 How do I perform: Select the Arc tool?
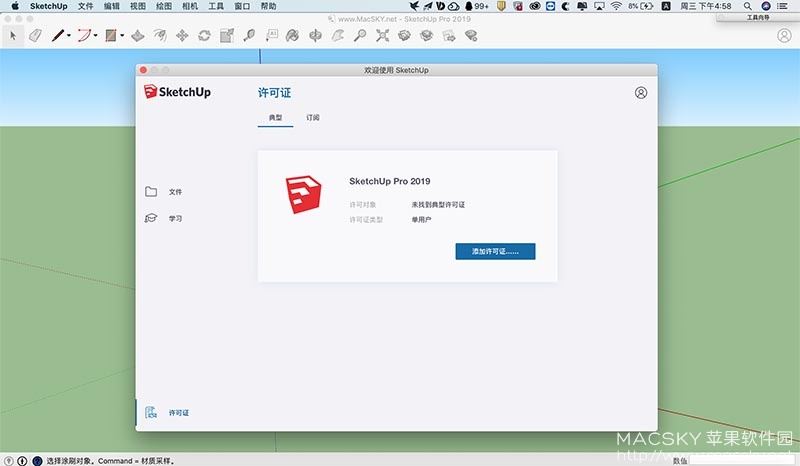(84, 36)
